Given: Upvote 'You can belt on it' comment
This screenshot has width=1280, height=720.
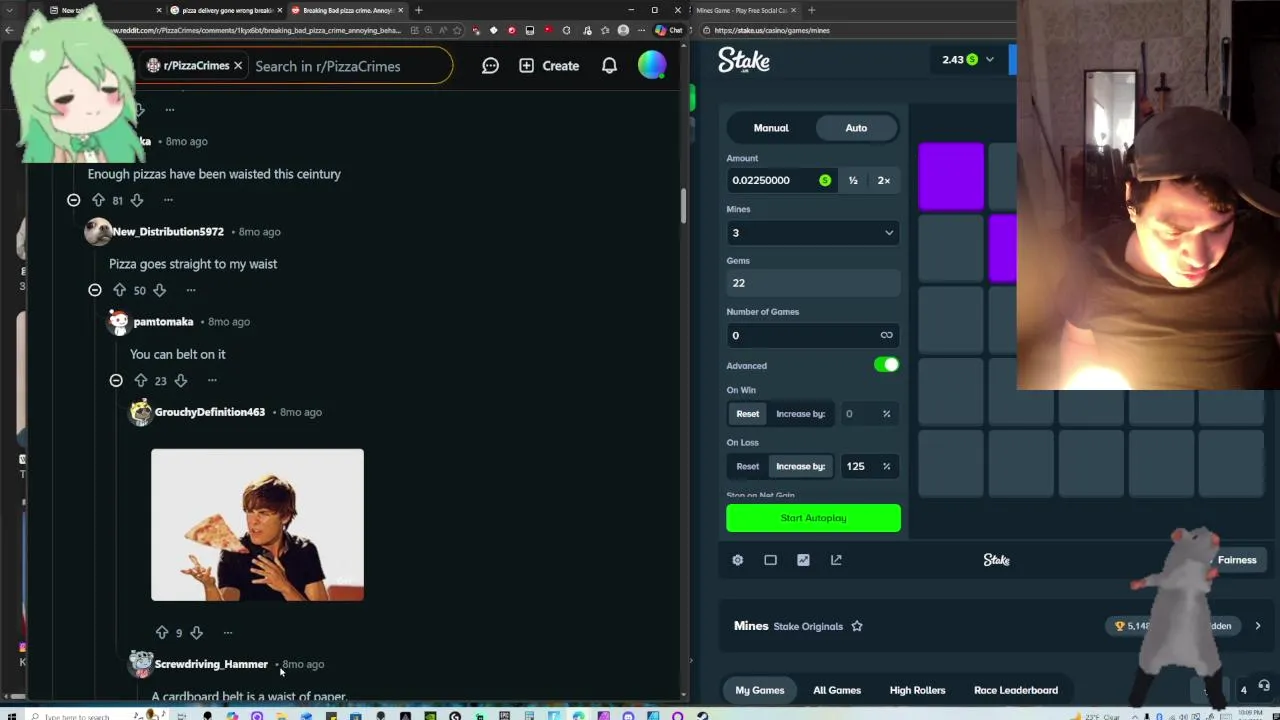Looking at the screenshot, I should (x=140, y=380).
